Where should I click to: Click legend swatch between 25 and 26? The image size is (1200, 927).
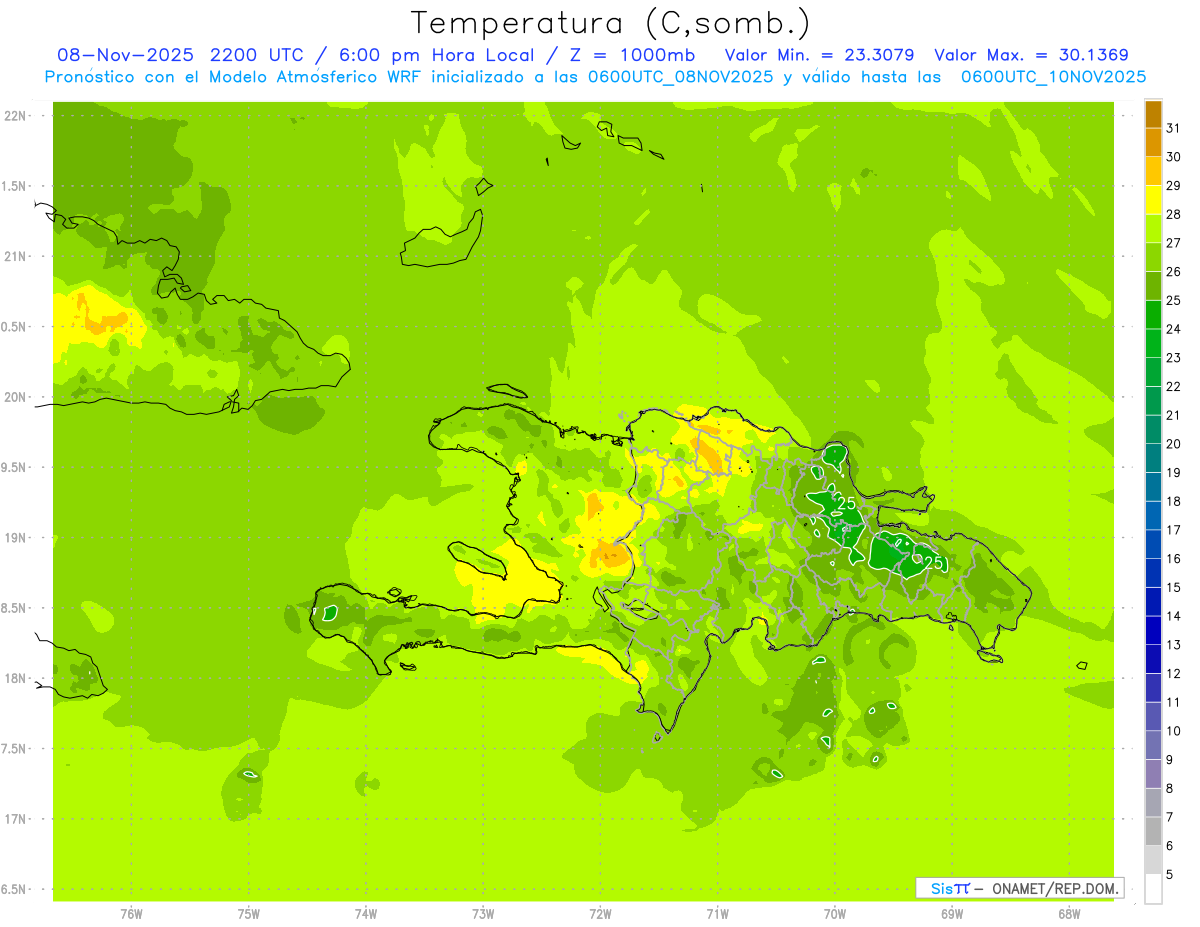(x=1153, y=286)
